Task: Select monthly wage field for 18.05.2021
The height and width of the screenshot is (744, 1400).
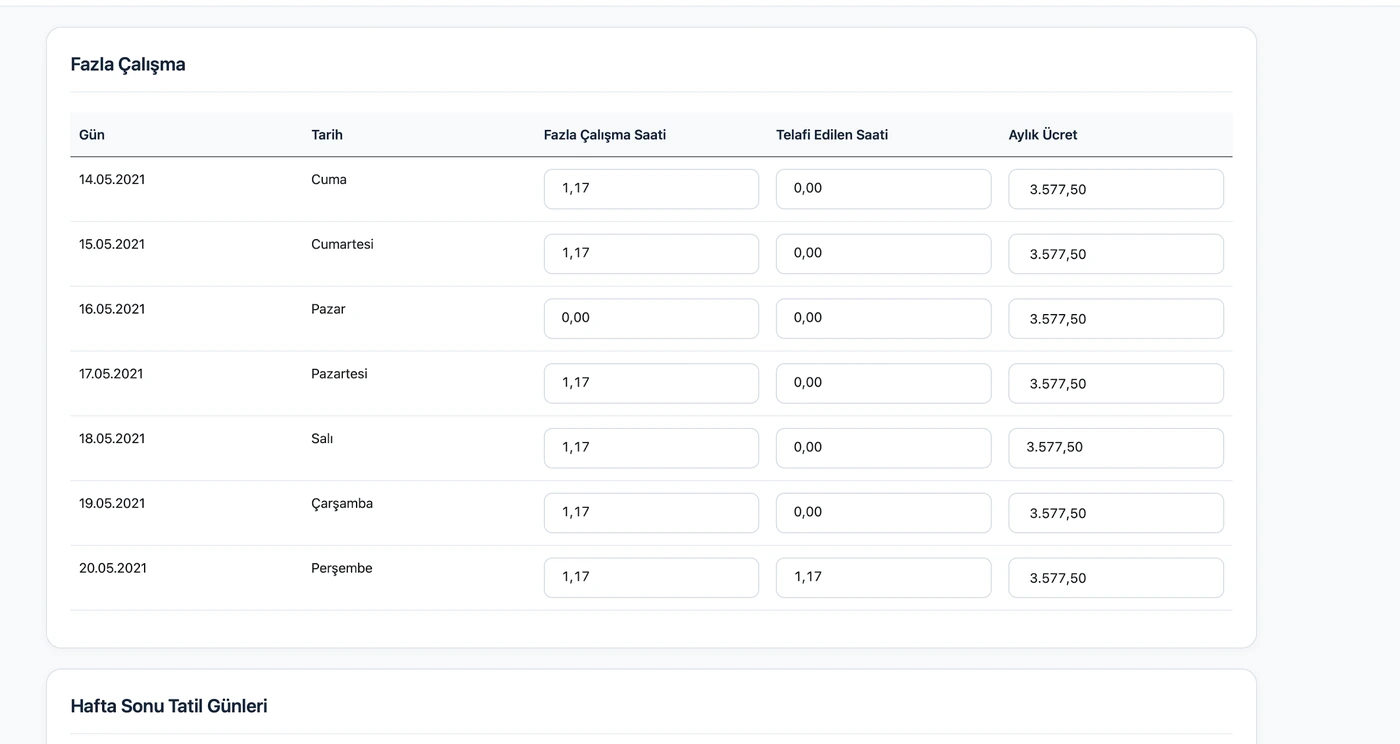Action: pos(1116,448)
